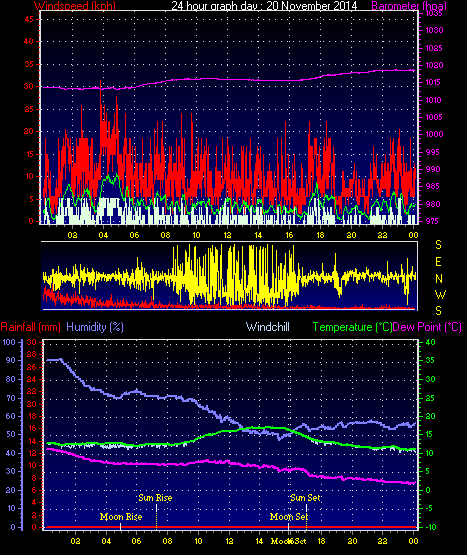Click rainfall scale value 28
Image resolution: width=467 pixels, height=555 pixels.
click(x=32, y=354)
